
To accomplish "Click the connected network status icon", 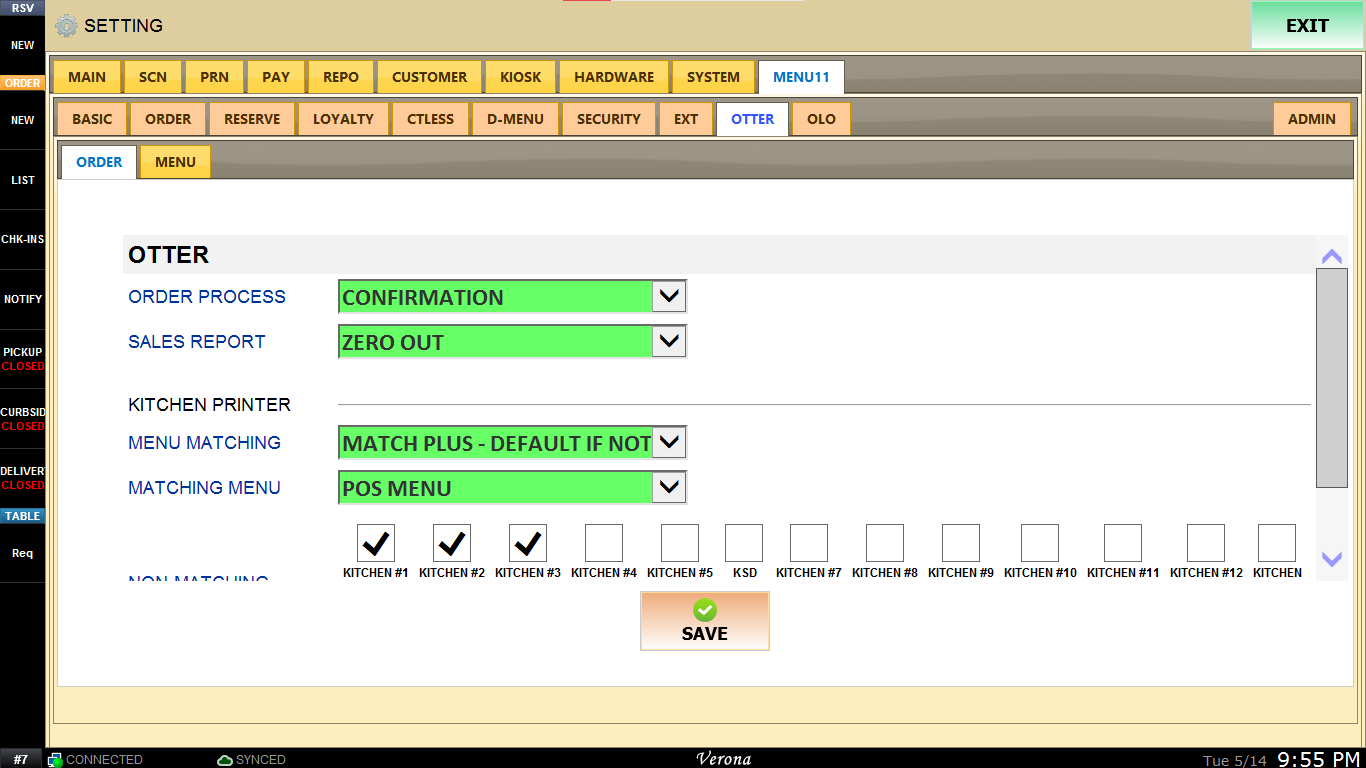I will [55, 760].
